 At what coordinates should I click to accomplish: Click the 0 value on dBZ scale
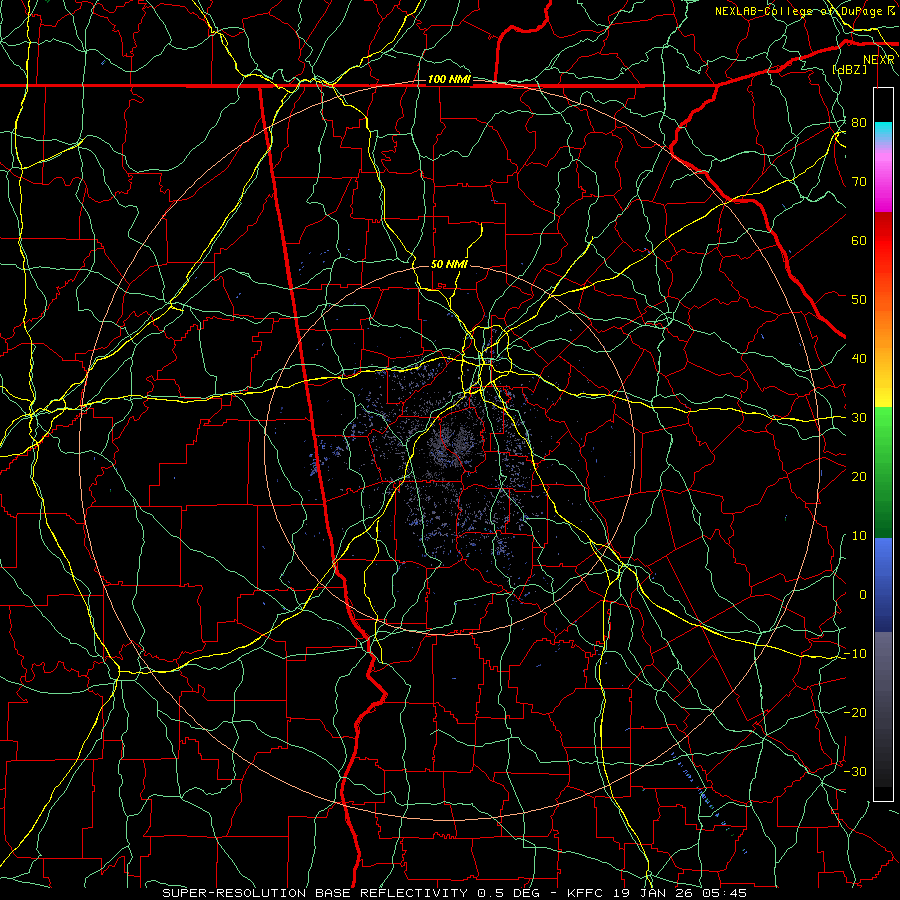click(863, 595)
